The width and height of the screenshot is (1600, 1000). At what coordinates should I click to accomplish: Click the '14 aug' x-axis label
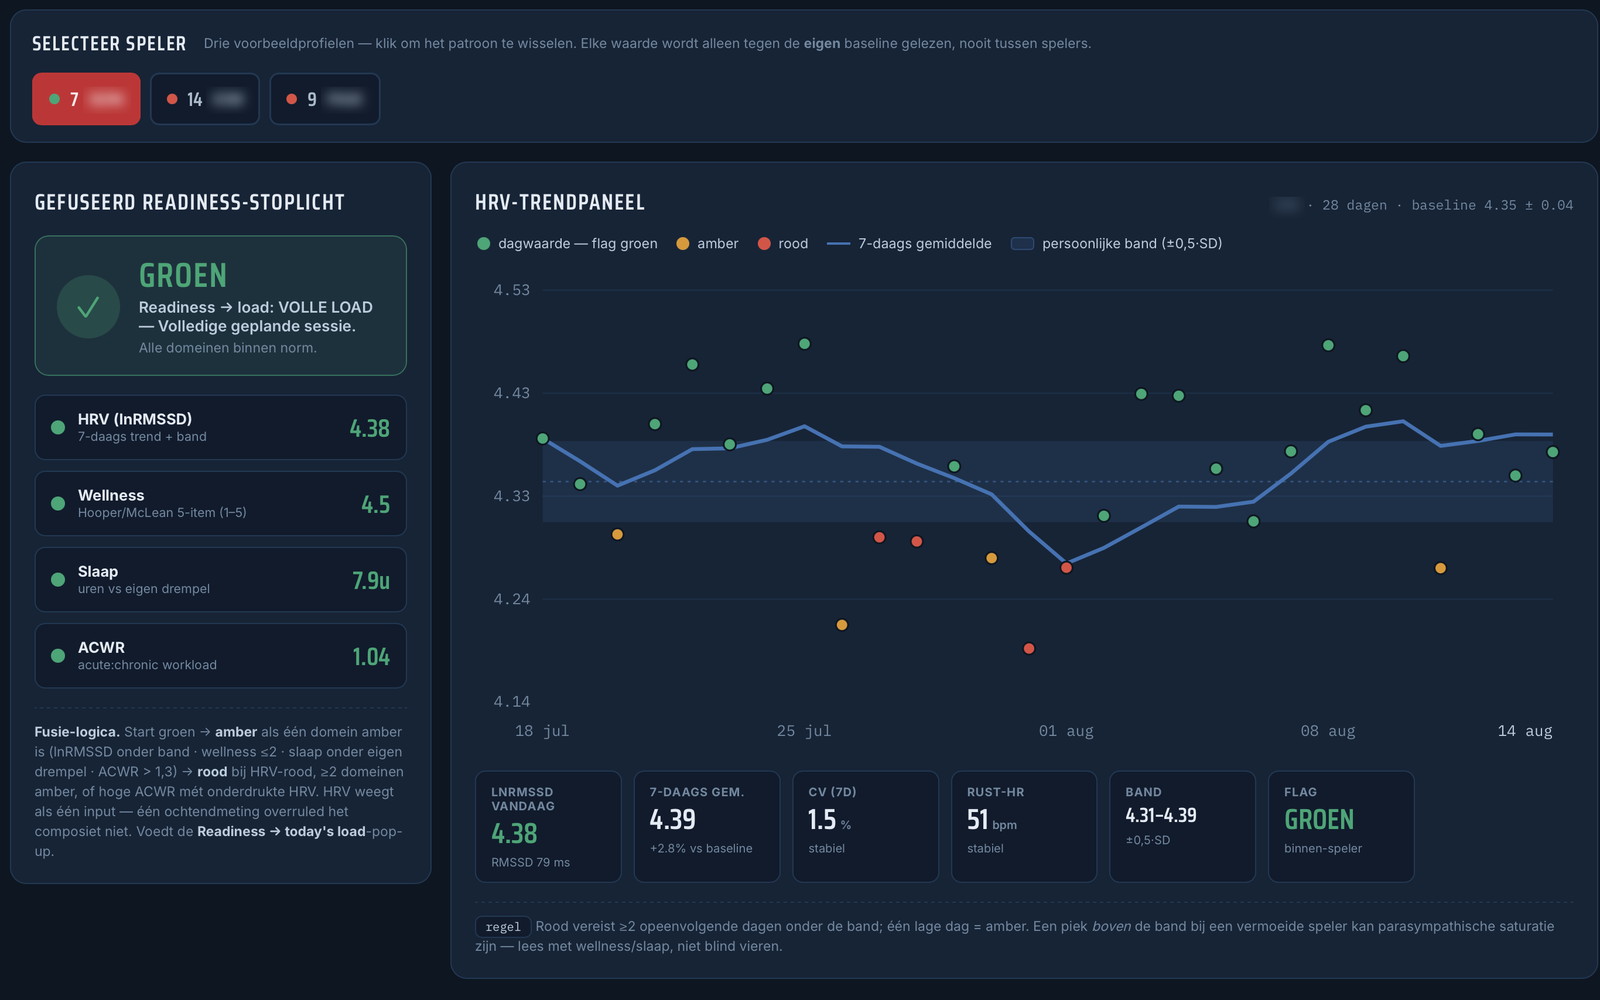[x=1525, y=731]
